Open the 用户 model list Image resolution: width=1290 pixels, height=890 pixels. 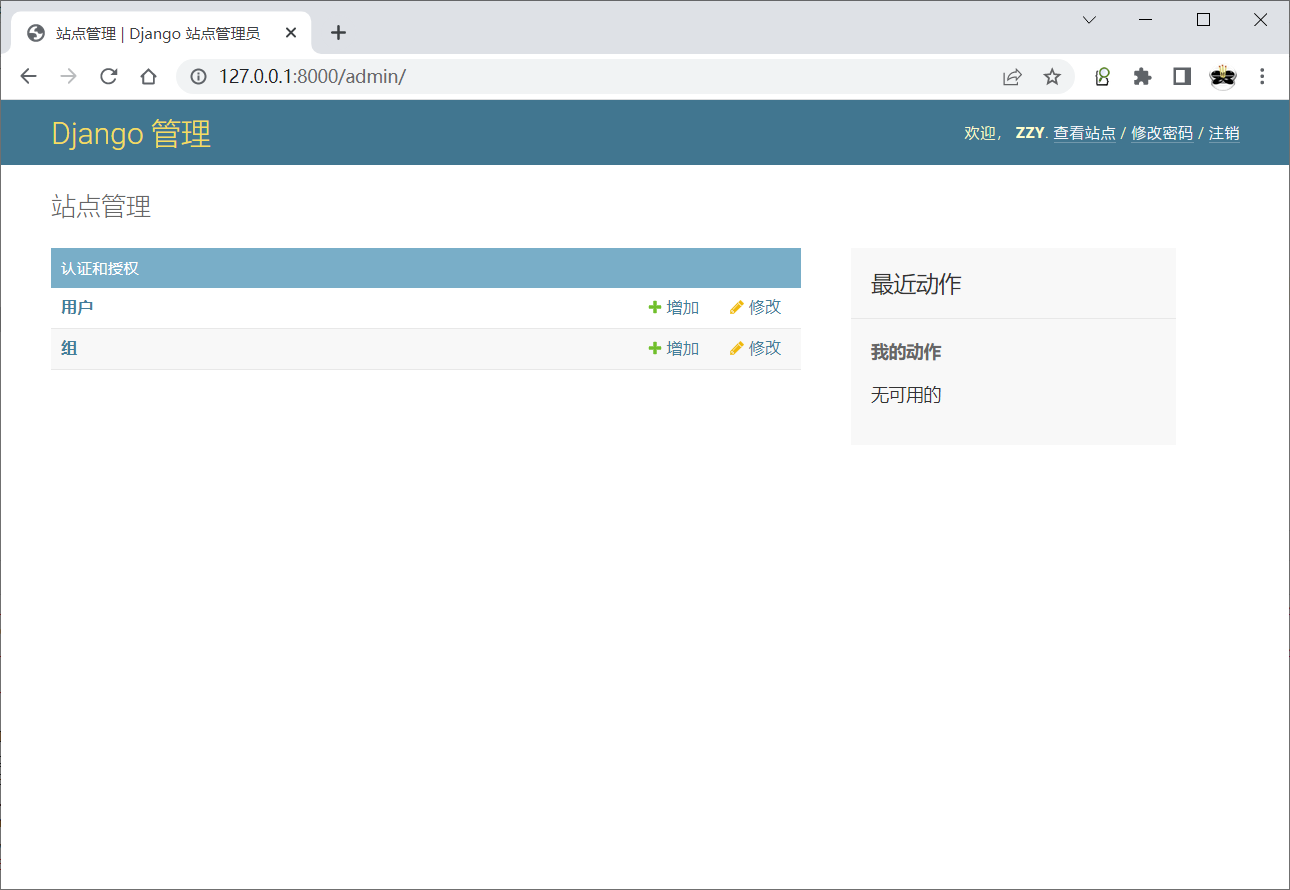77,308
